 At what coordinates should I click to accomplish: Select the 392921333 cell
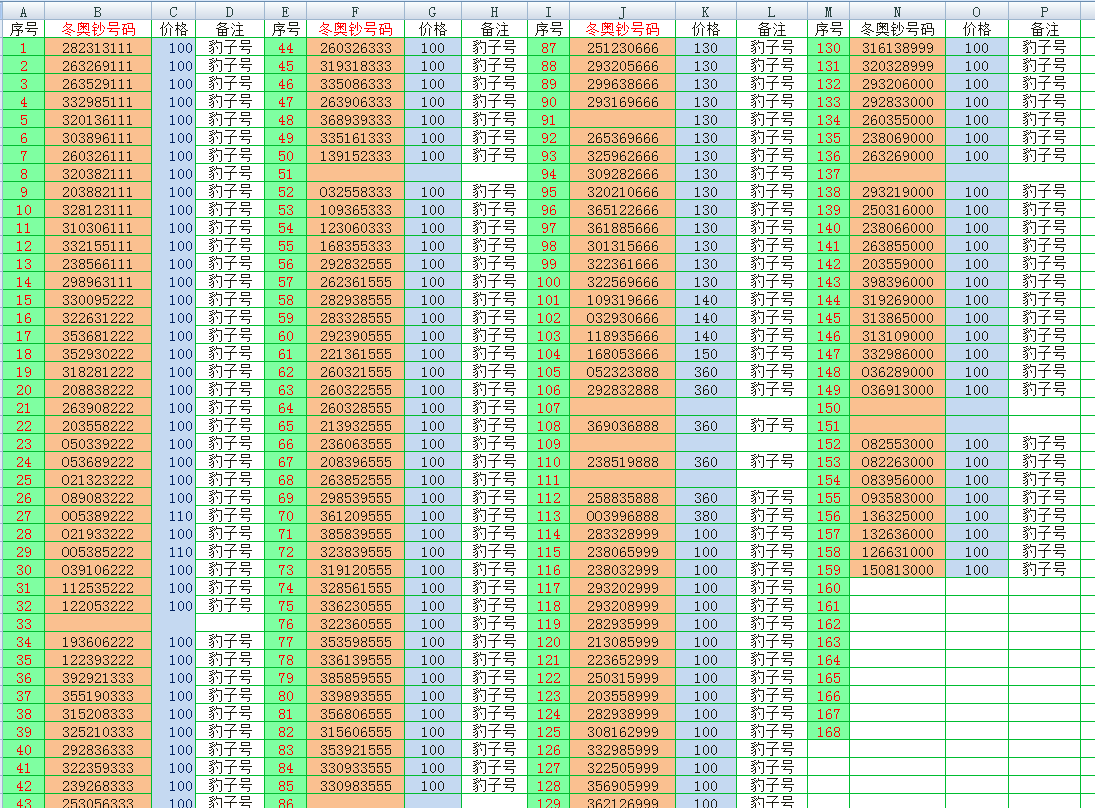point(98,678)
